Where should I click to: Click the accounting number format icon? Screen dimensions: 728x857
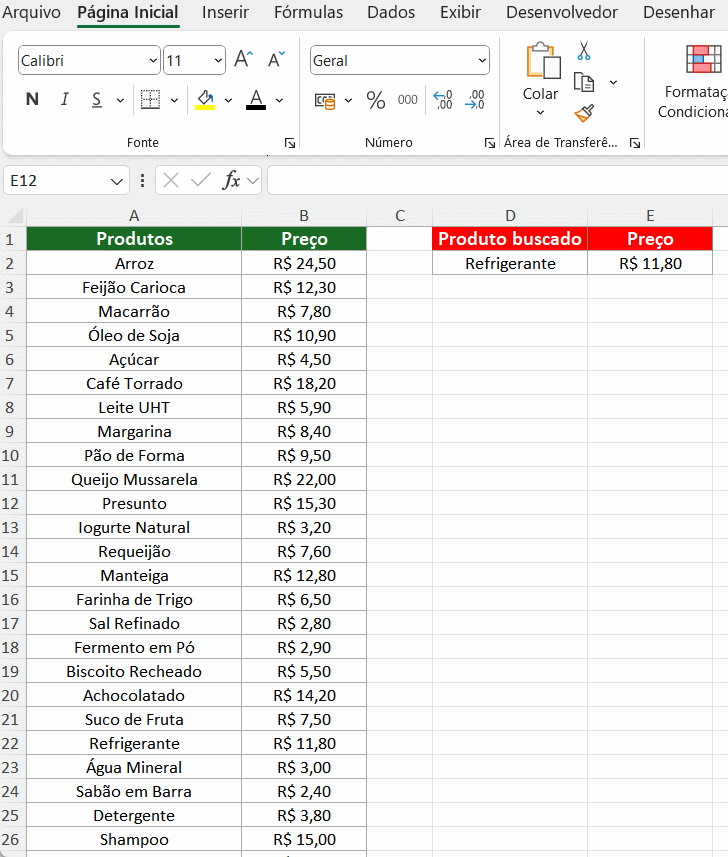pyautogui.click(x=325, y=101)
